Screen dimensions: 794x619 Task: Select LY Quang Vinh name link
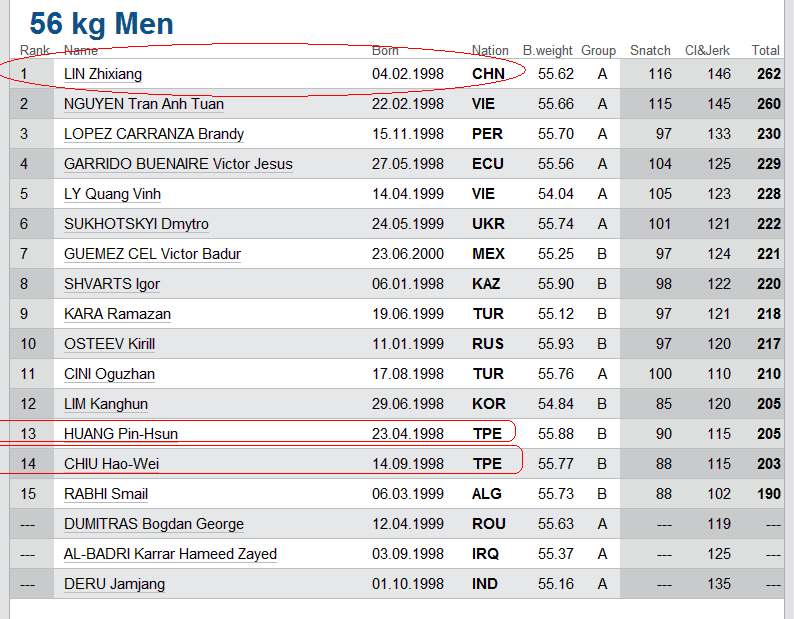[x=112, y=194]
